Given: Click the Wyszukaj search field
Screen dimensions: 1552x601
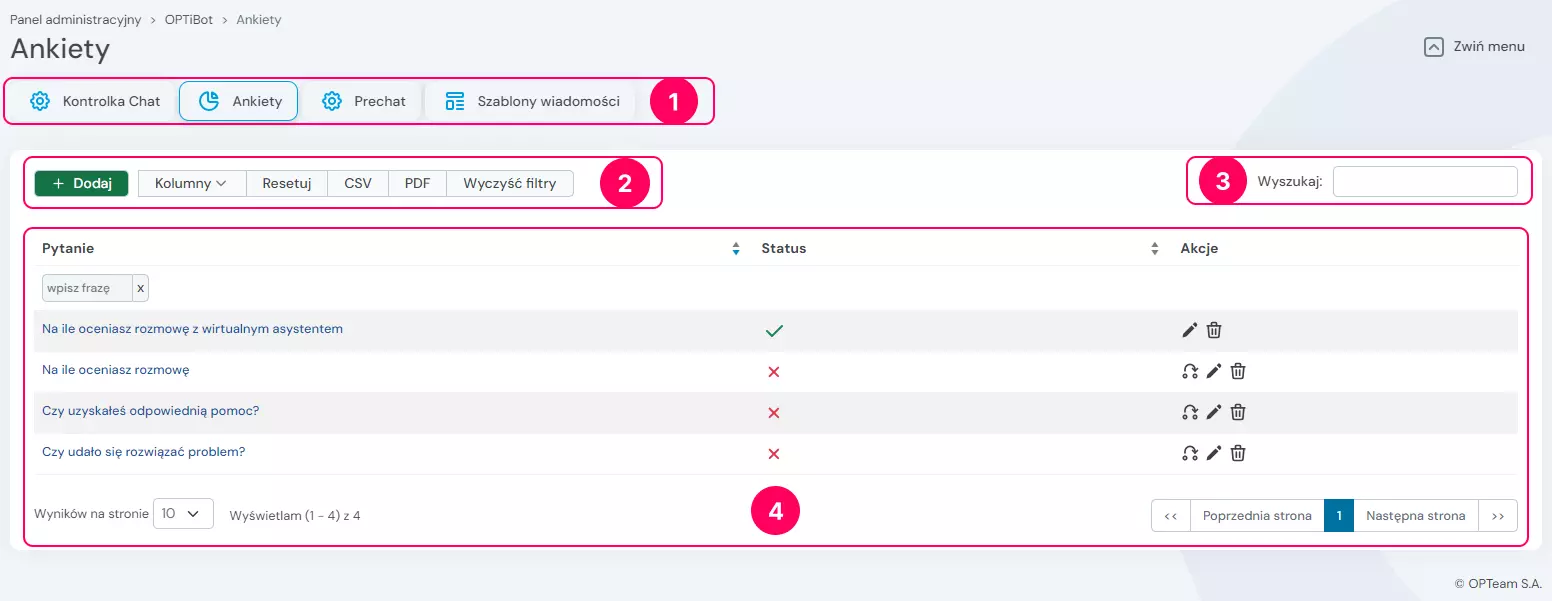Looking at the screenshot, I should (x=1425, y=182).
